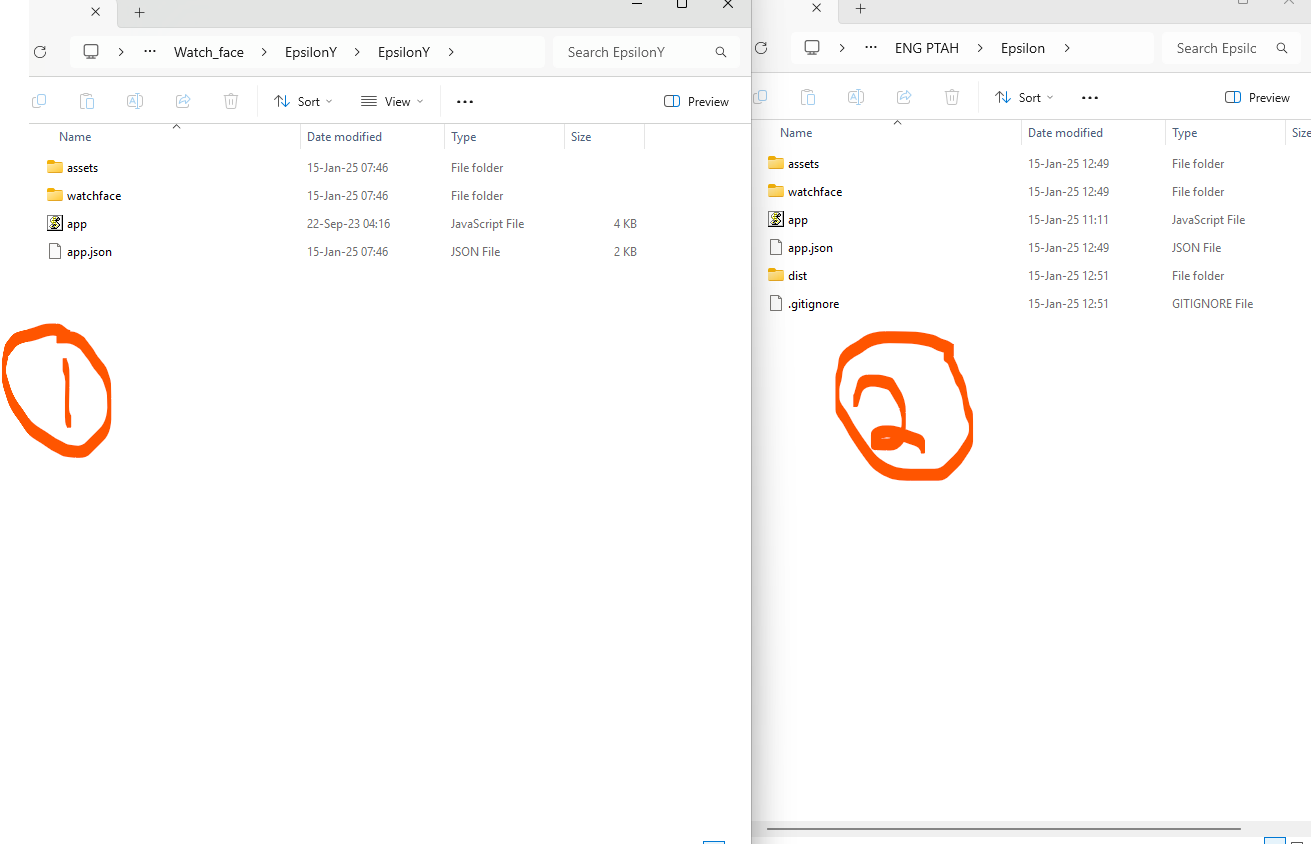The height and width of the screenshot is (844, 1311).
Task: Expand the chevron after ENG PTAH in the address bar
Action: (x=980, y=48)
